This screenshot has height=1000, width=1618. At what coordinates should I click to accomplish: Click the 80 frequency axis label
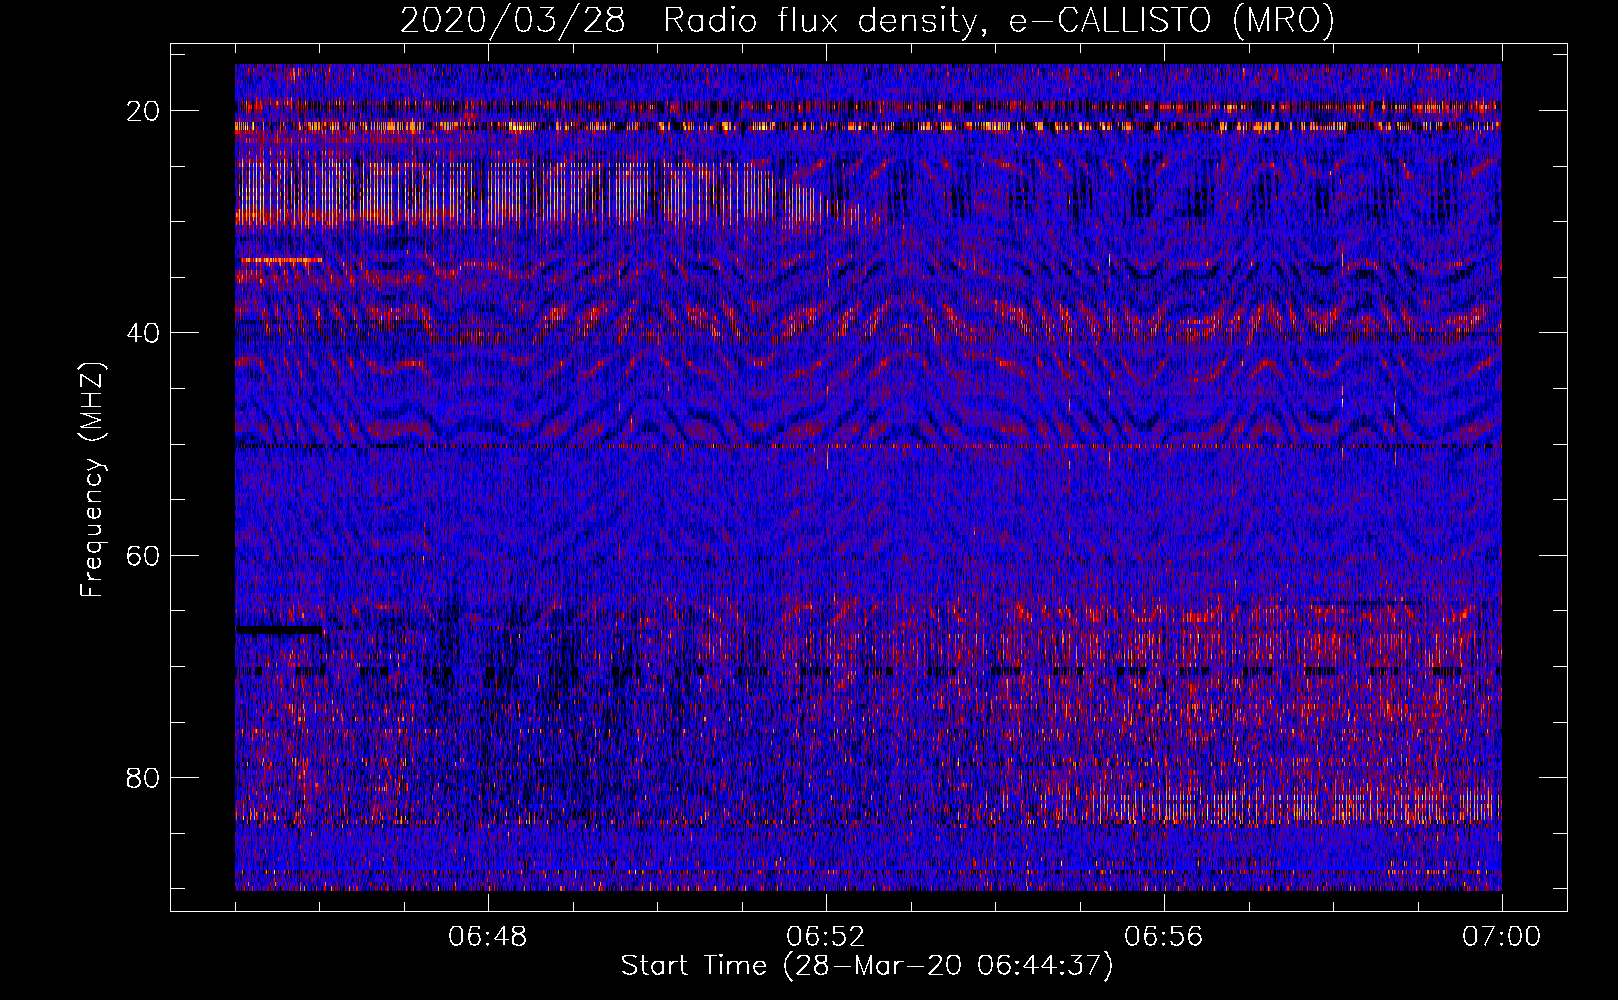point(143,777)
